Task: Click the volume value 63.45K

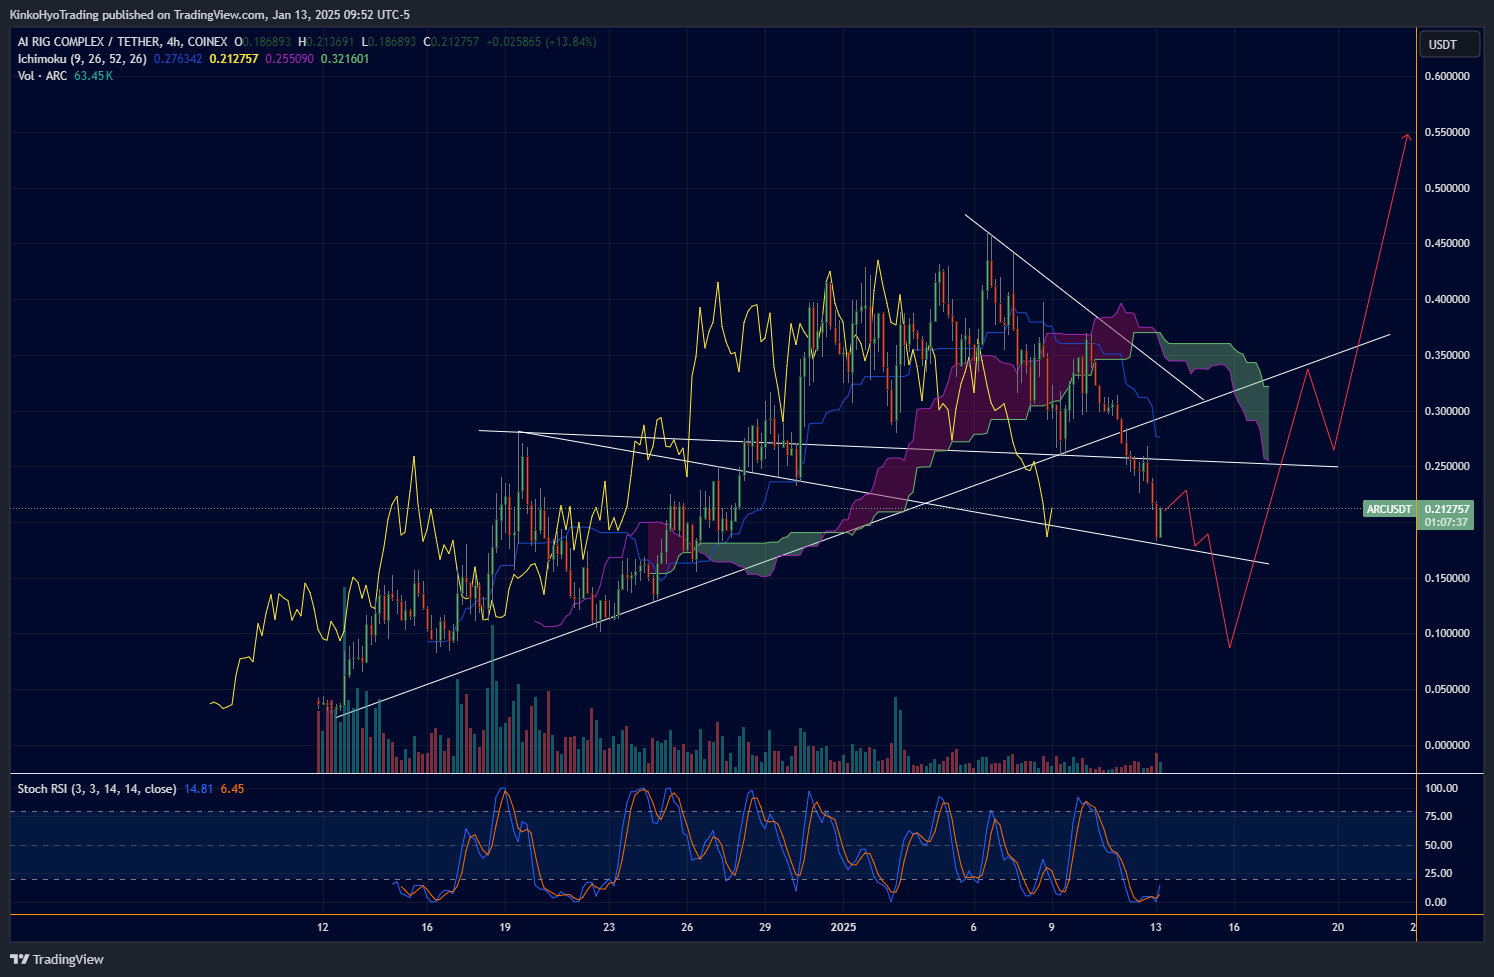Action: point(93,76)
